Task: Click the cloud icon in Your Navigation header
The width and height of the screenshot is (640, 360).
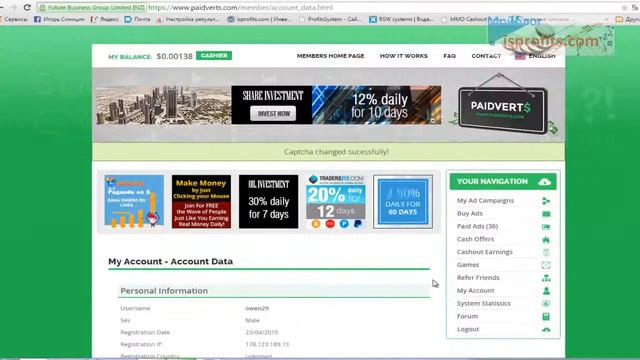Action: pyautogui.click(x=544, y=182)
